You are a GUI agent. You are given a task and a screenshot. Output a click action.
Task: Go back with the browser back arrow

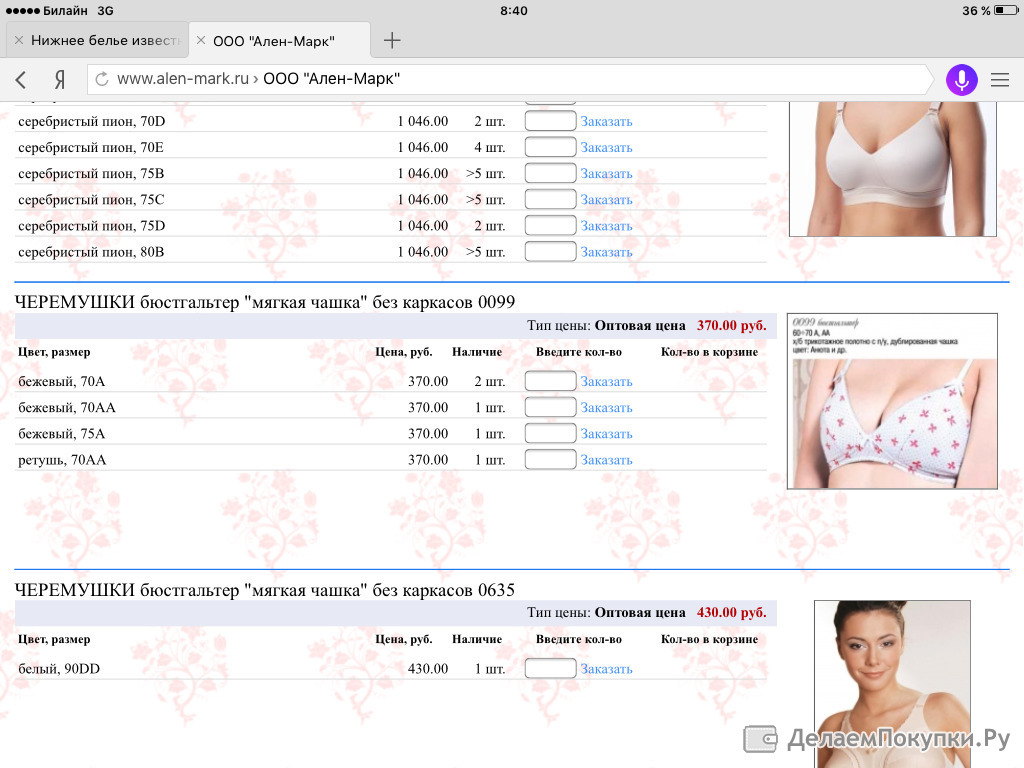(21, 80)
